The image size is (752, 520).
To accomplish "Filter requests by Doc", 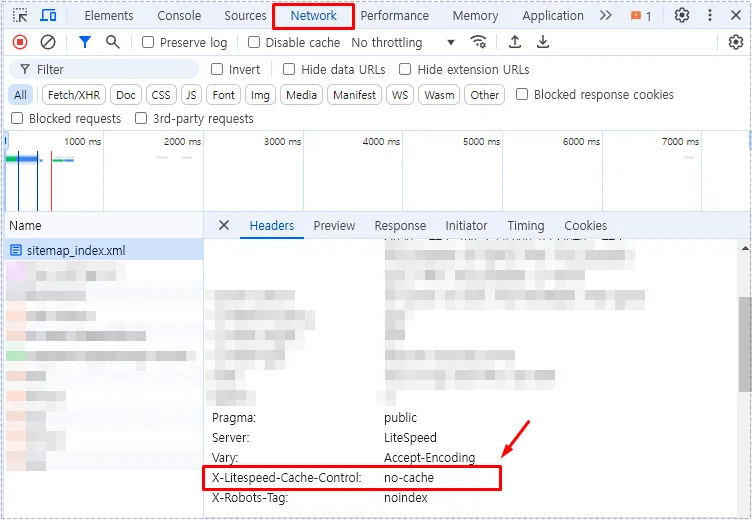I will point(126,95).
